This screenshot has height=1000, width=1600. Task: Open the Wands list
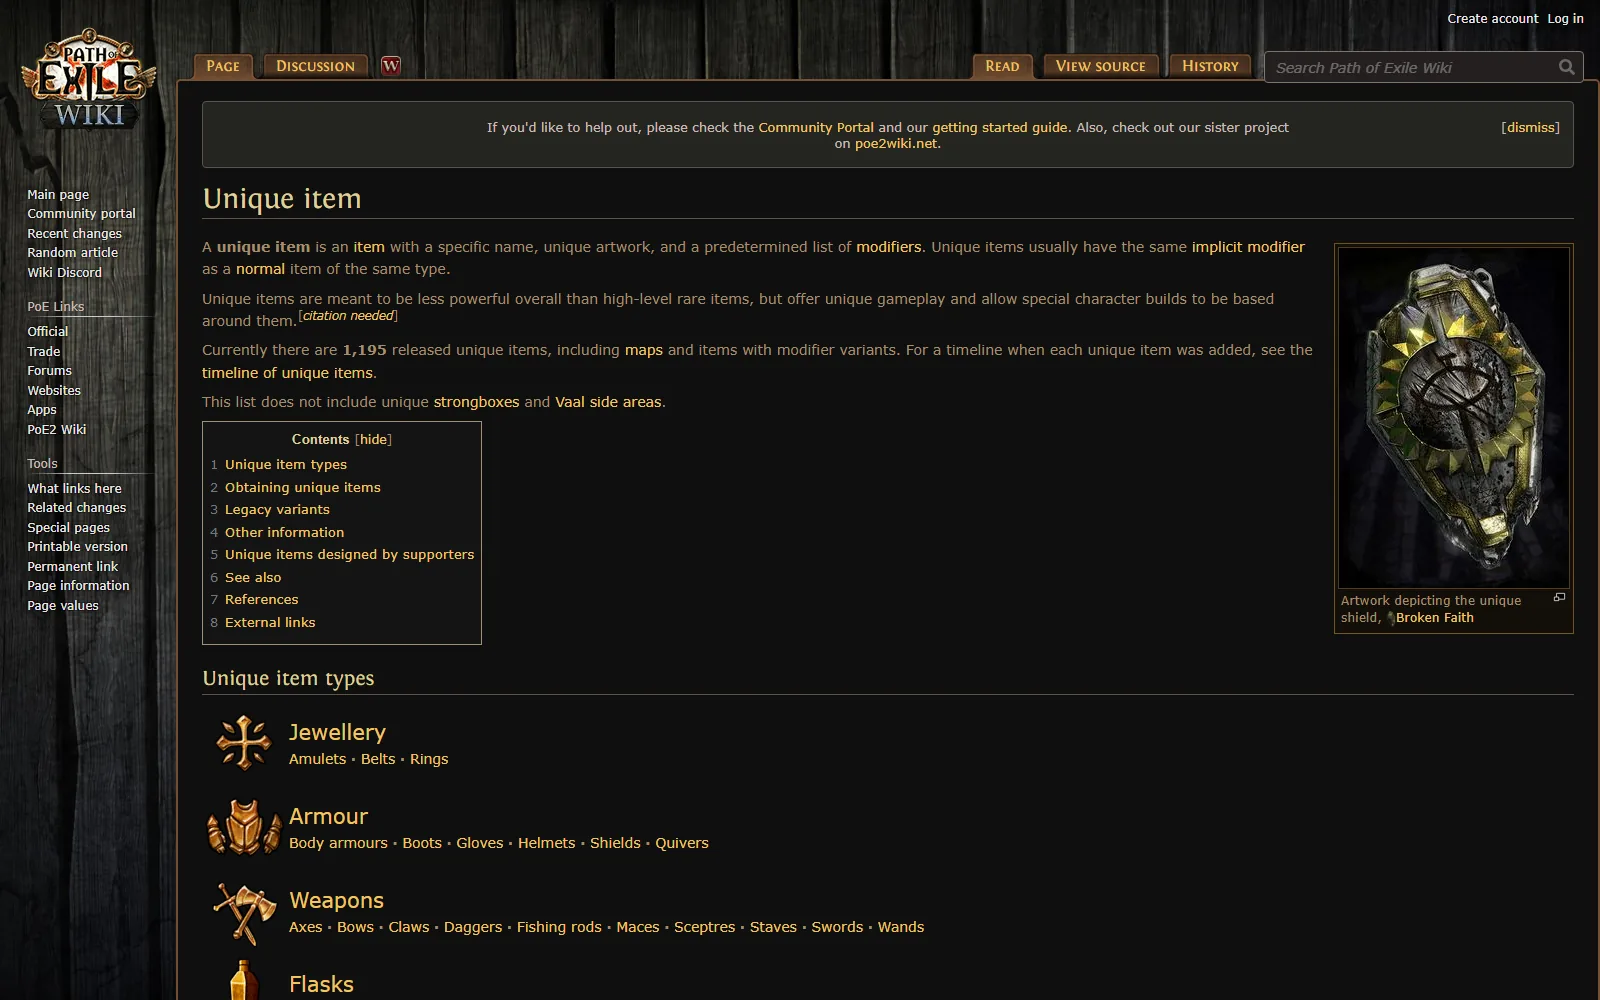(901, 927)
